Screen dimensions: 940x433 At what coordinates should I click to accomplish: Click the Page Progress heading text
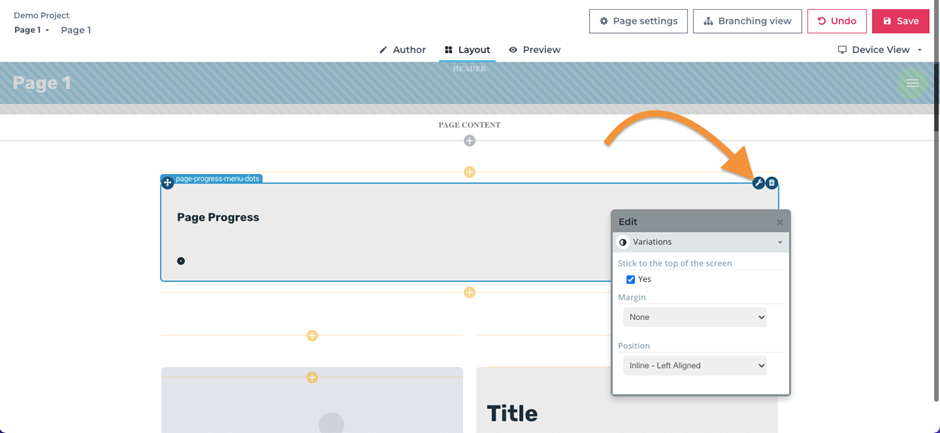pos(218,217)
